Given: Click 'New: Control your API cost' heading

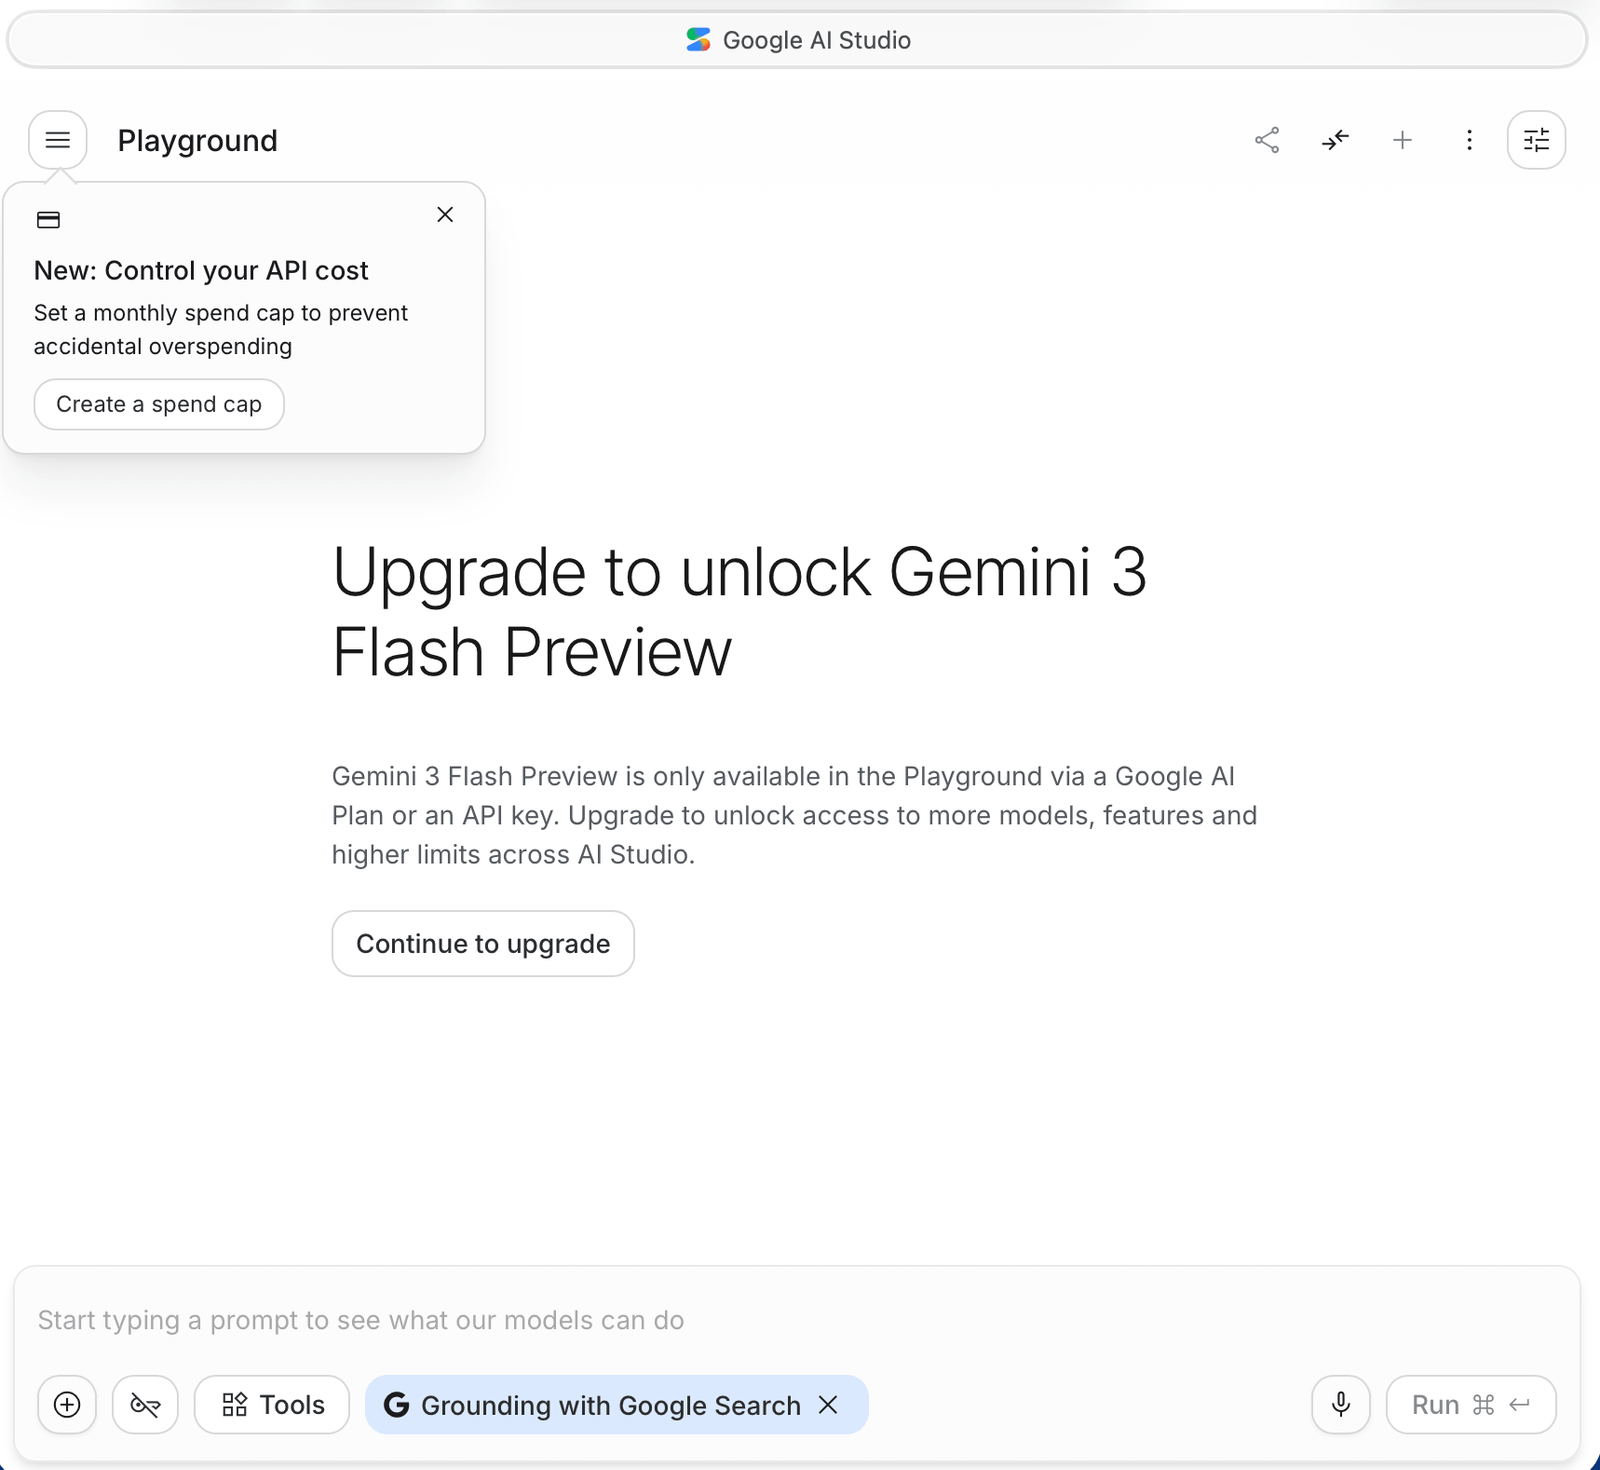Looking at the screenshot, I should coord(201,271).
